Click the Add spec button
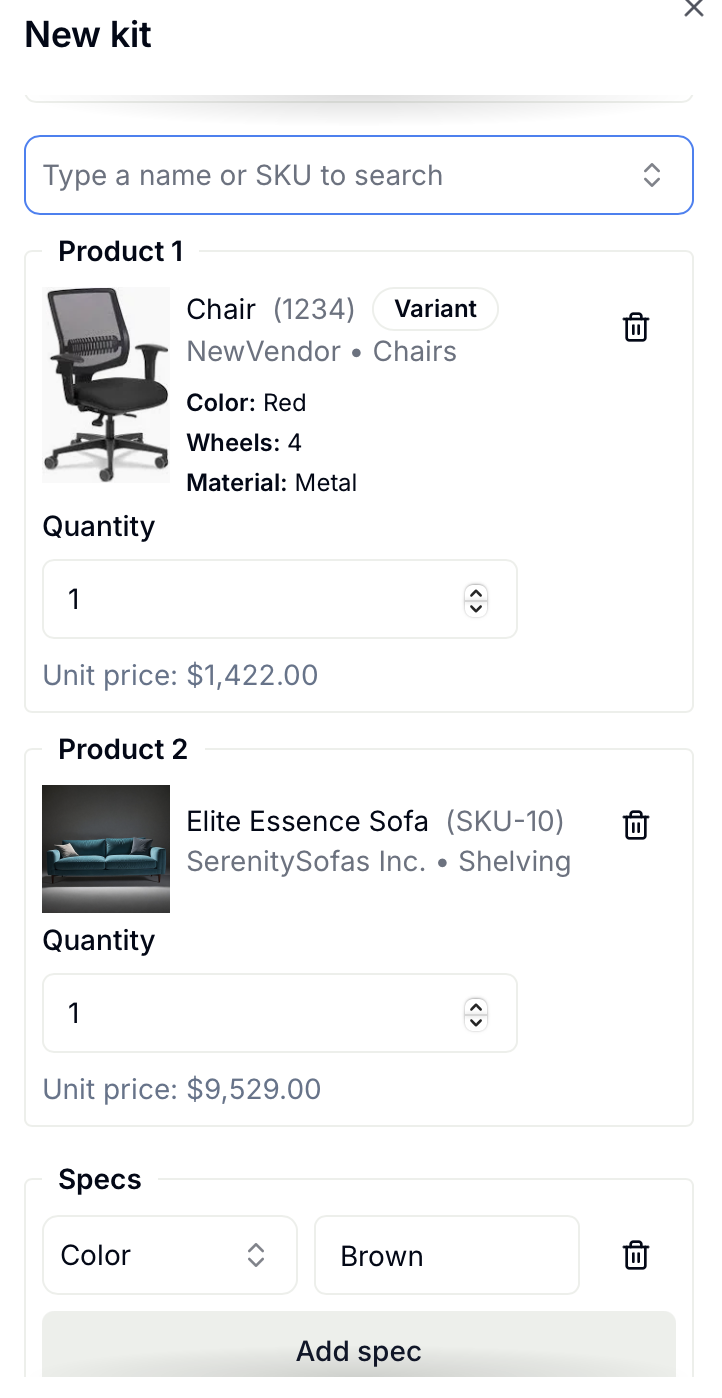Viewport: 722px width, 1398px height. click(359, 1351)
